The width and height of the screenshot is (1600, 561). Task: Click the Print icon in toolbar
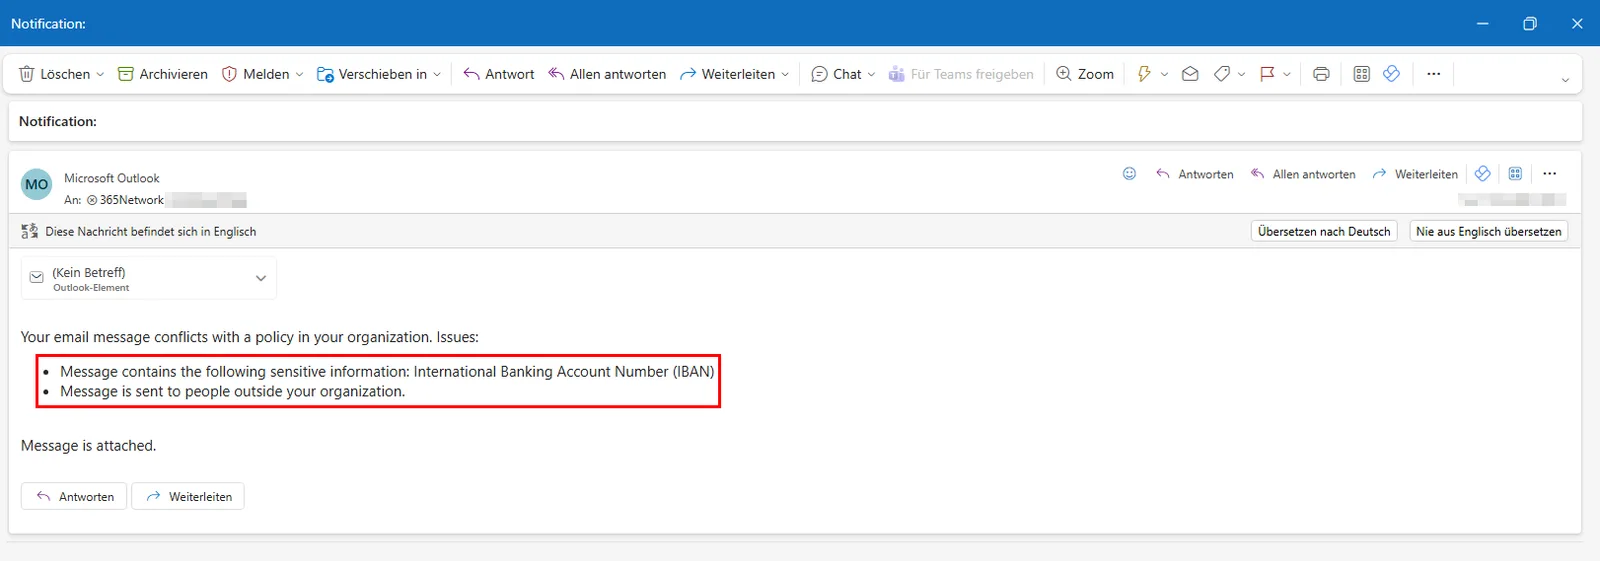click(1321, 74)
